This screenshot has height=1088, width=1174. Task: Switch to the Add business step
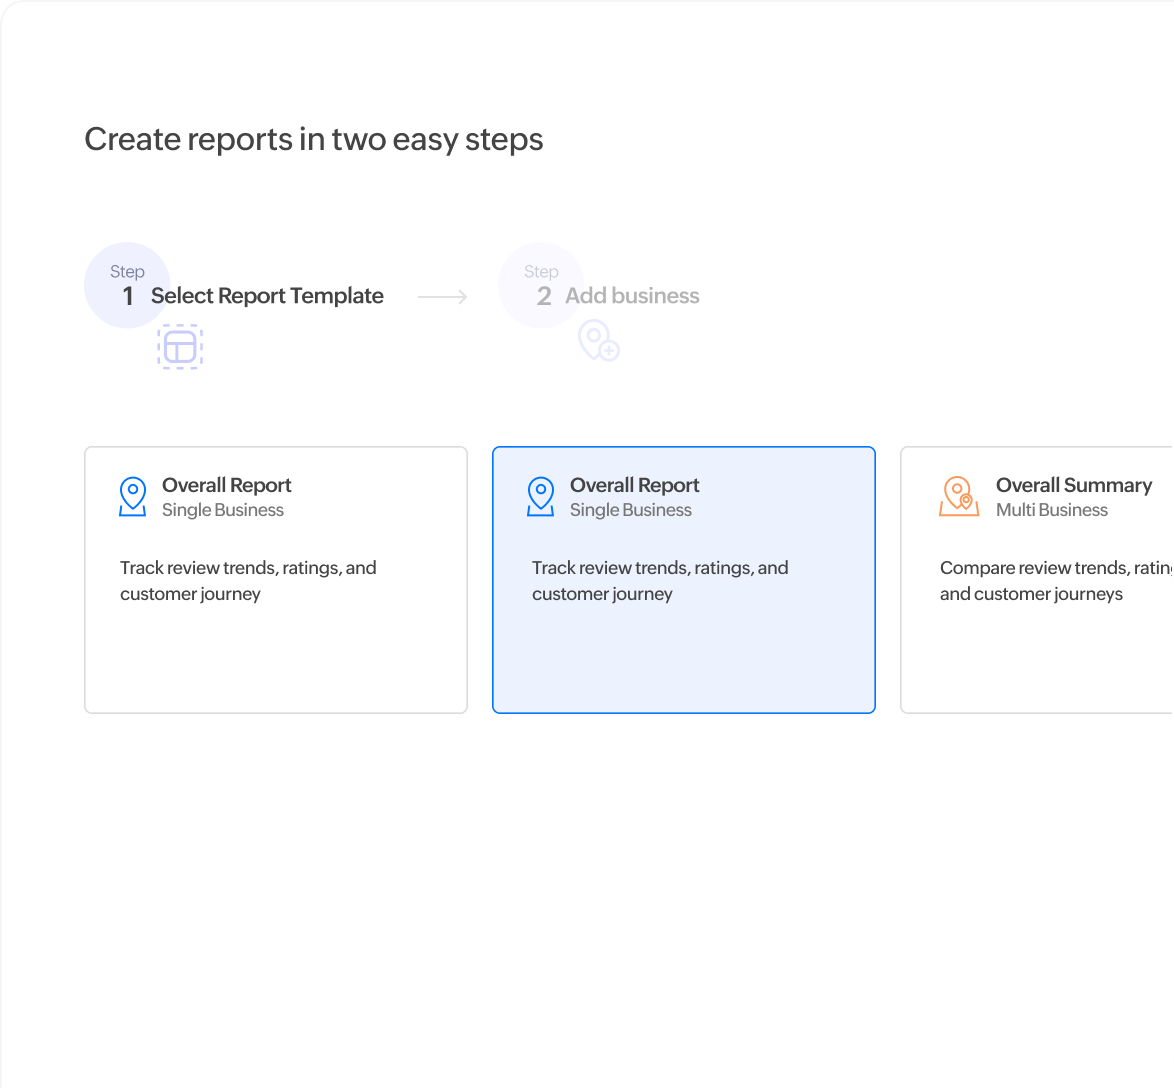click(x=632, y=296)
